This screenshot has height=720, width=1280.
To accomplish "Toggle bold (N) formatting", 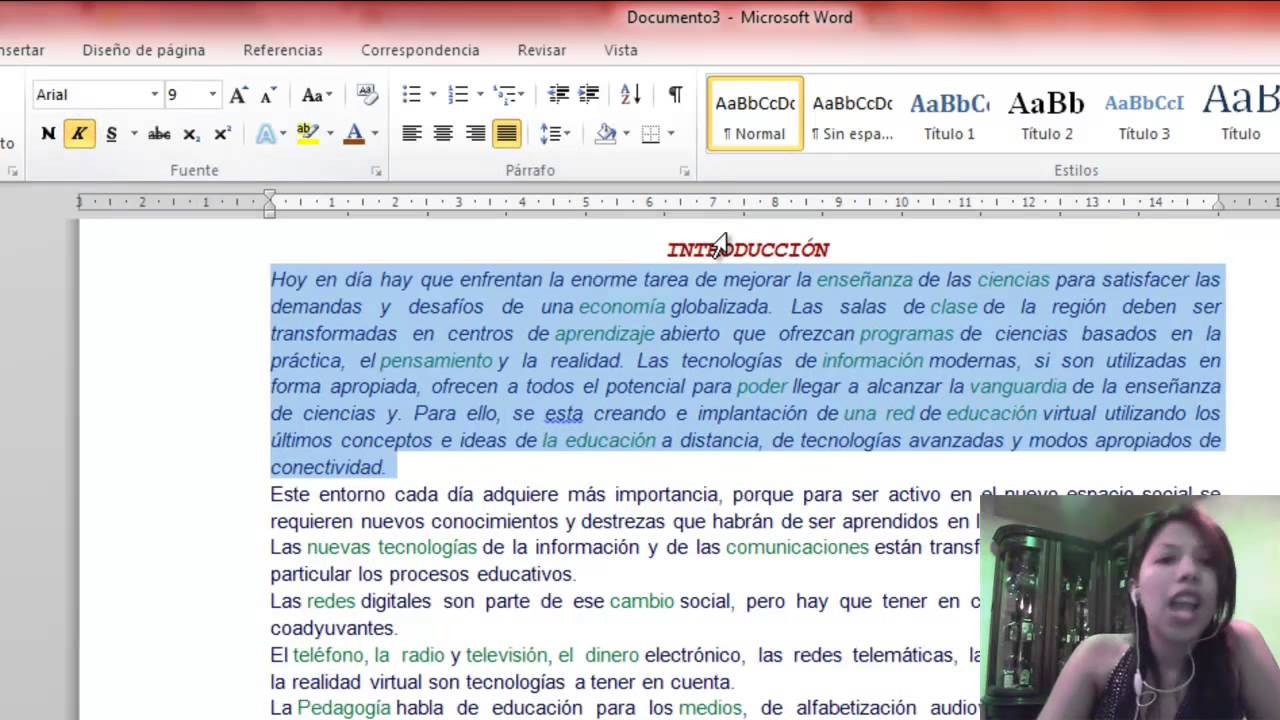I will (48, 133).
